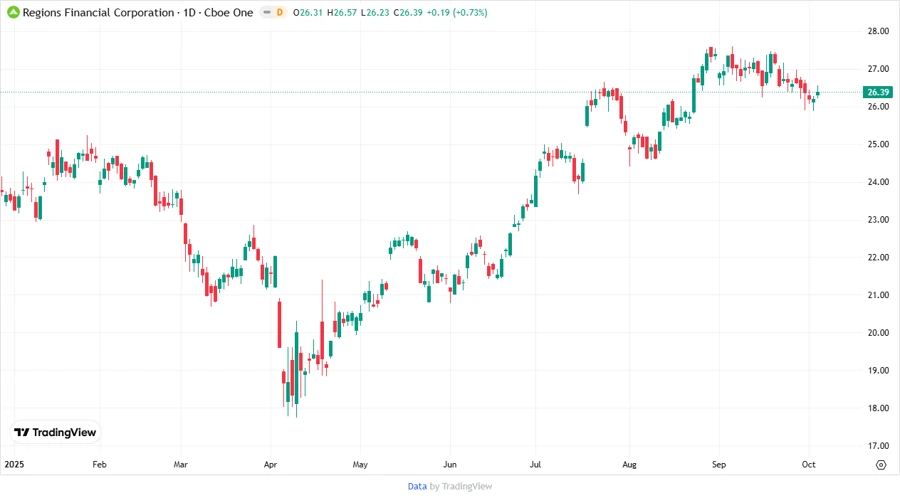Click the 26.39 current price label
Viewport: 900px width, 498px height.
878,92
